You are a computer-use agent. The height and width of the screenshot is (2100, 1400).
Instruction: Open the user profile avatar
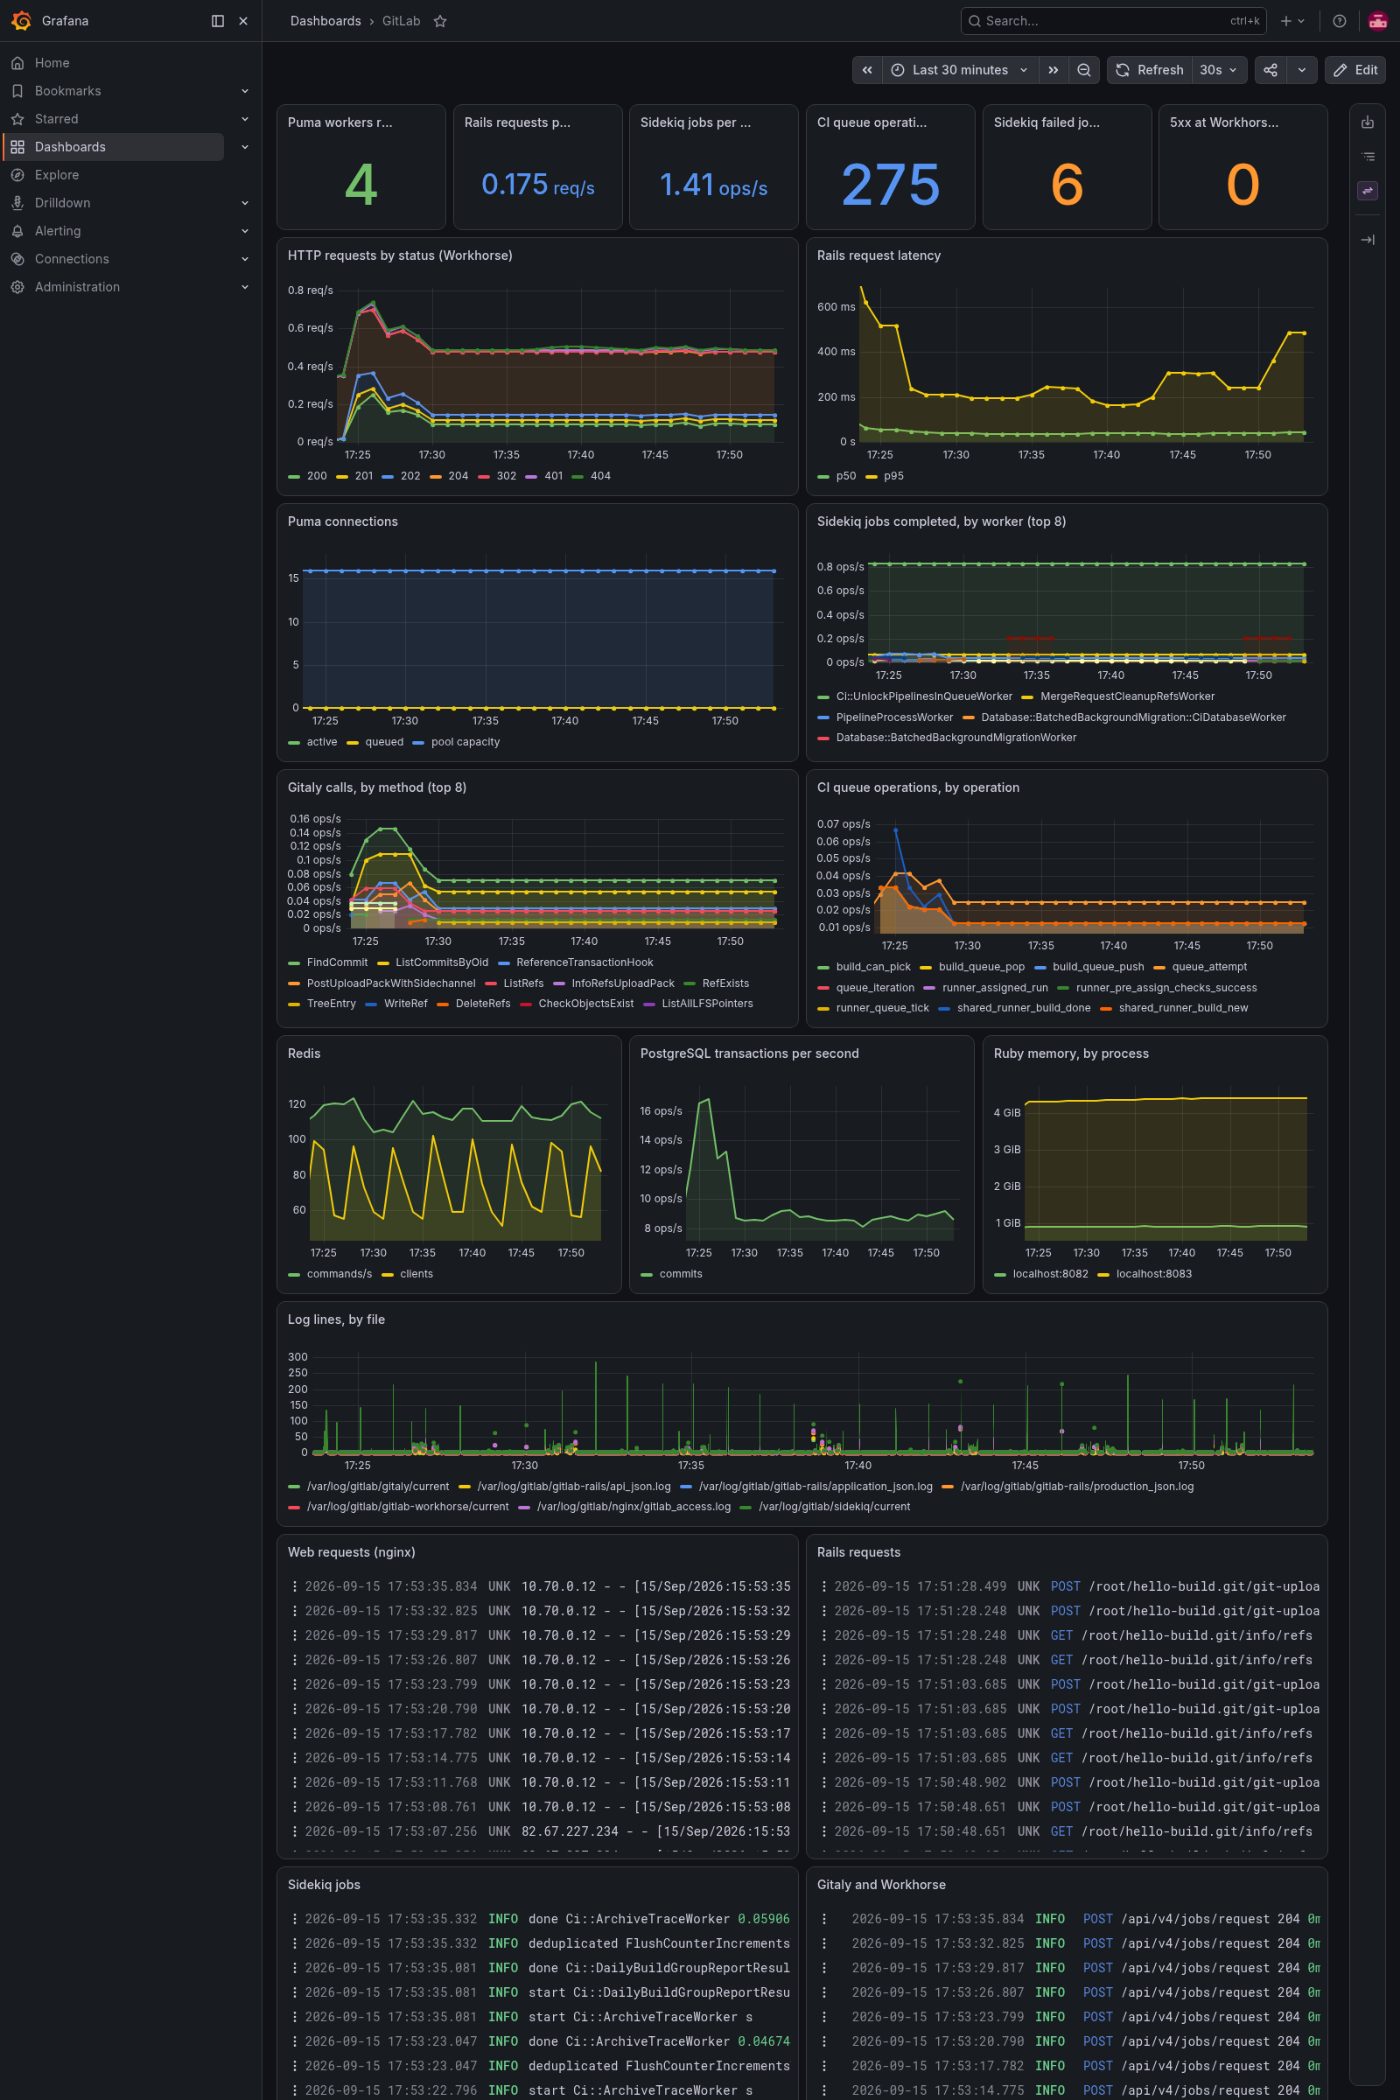click(1377, 21)
